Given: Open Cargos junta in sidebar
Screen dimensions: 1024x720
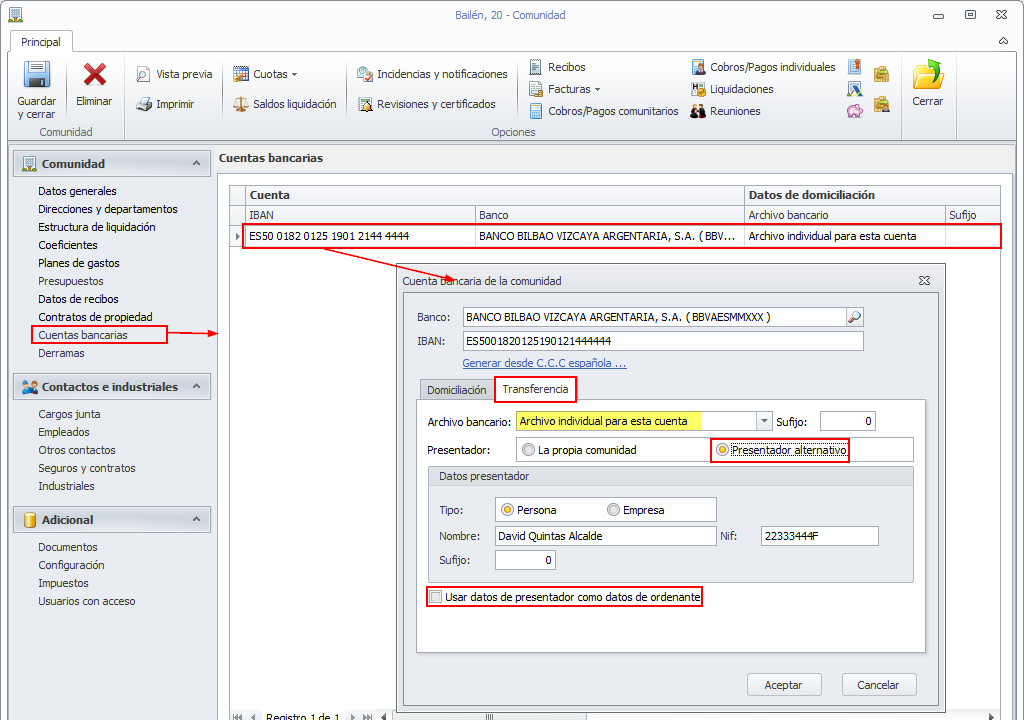Looking at the screenshot, I should click(x=69, y=414).
